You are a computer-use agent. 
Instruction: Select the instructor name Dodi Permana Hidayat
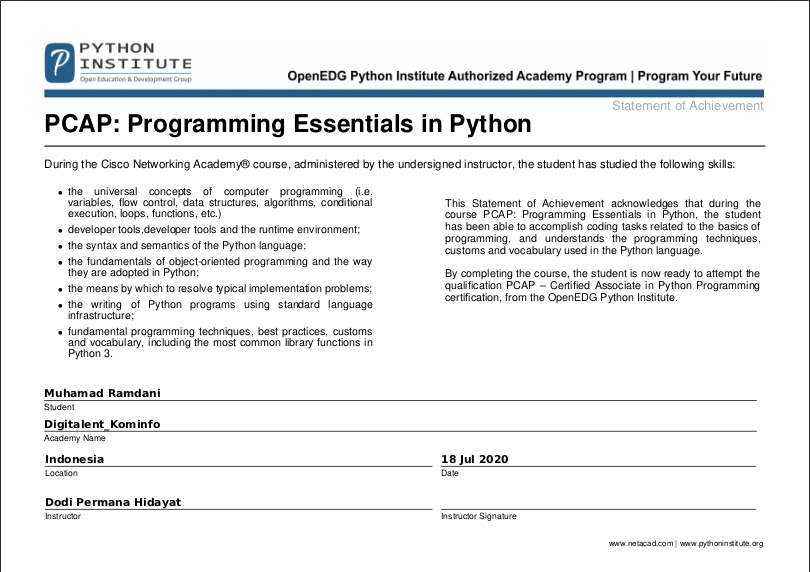coord(113,502)
